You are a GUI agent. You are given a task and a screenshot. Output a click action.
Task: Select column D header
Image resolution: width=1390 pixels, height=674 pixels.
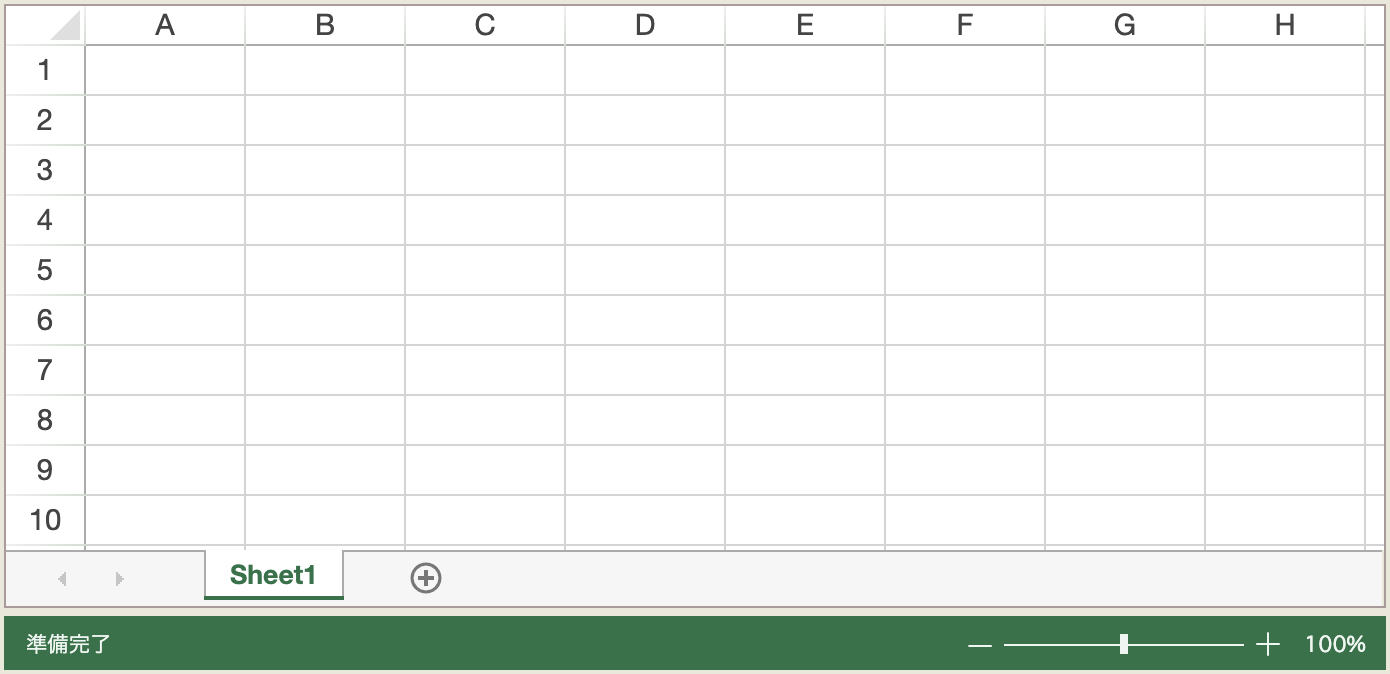645,26
